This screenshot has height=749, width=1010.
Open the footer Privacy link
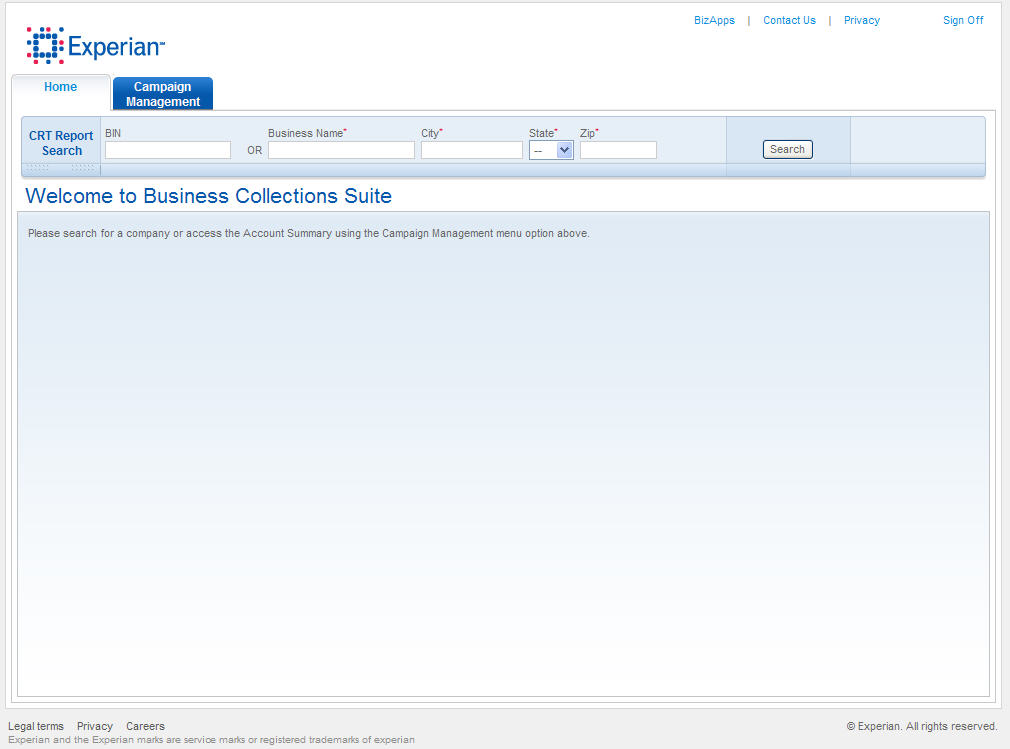pyautogui.click(x=95, y=726)
